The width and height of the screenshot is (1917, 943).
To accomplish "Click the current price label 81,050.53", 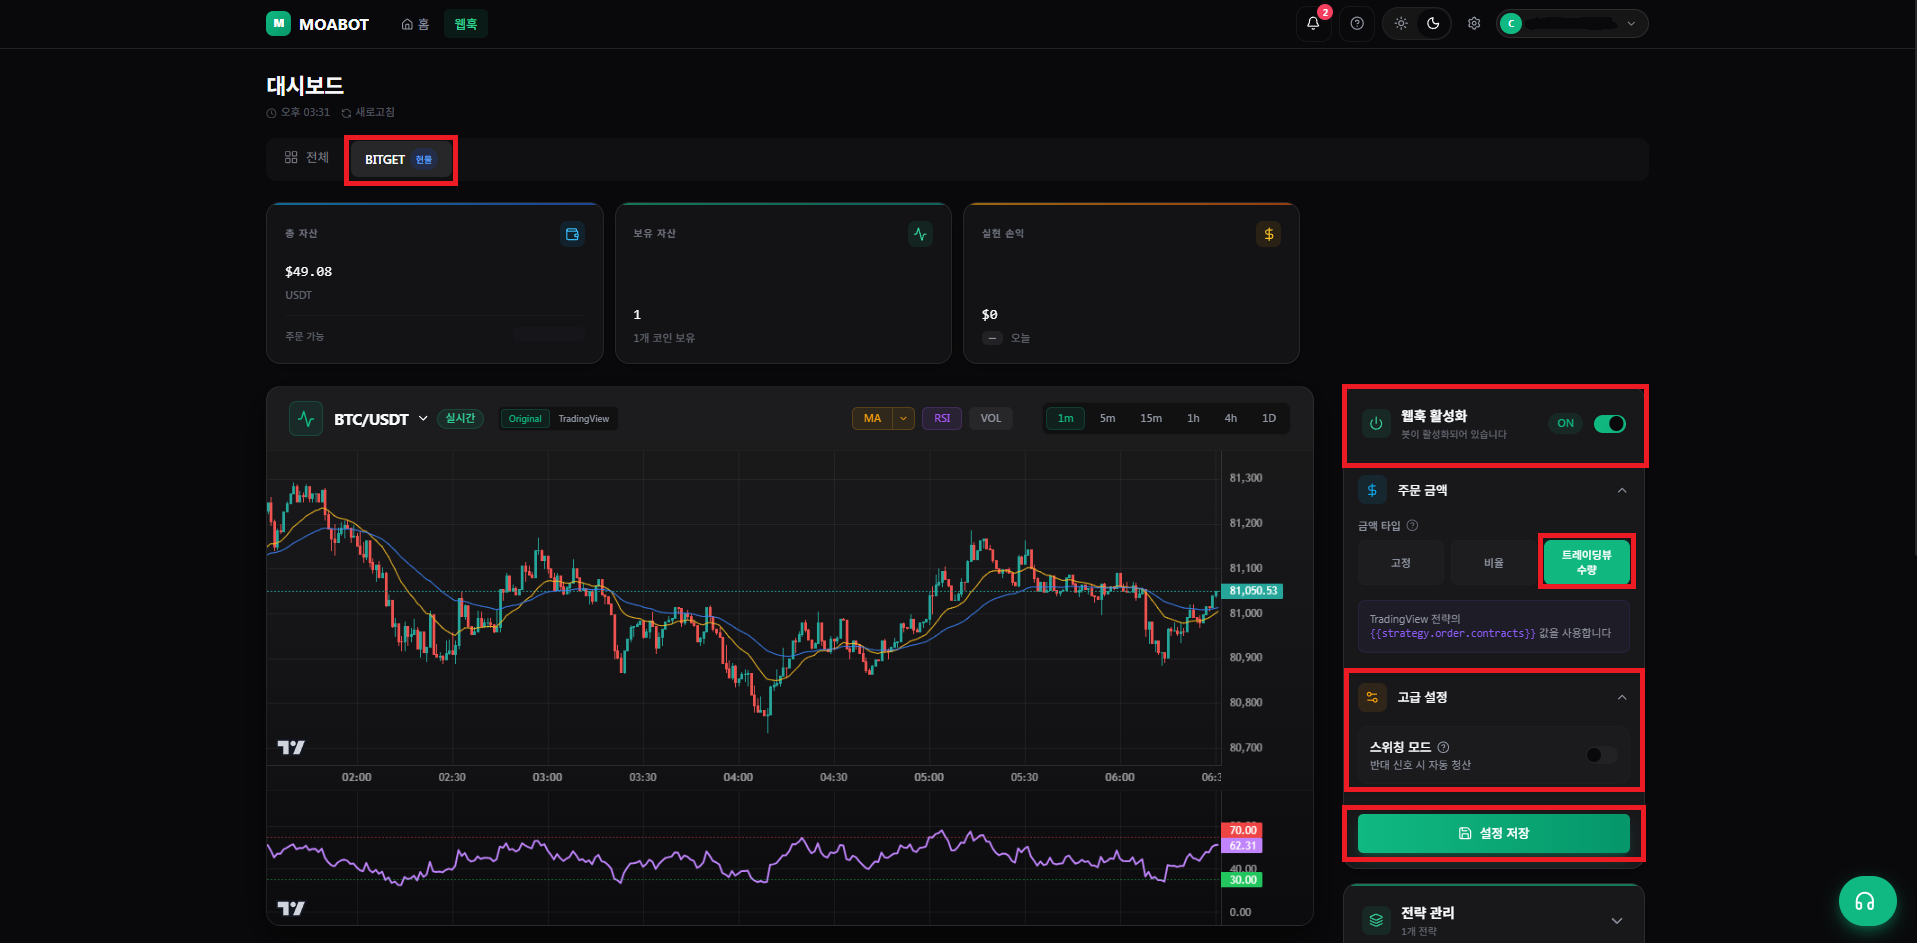I will tap(1252, 591).
